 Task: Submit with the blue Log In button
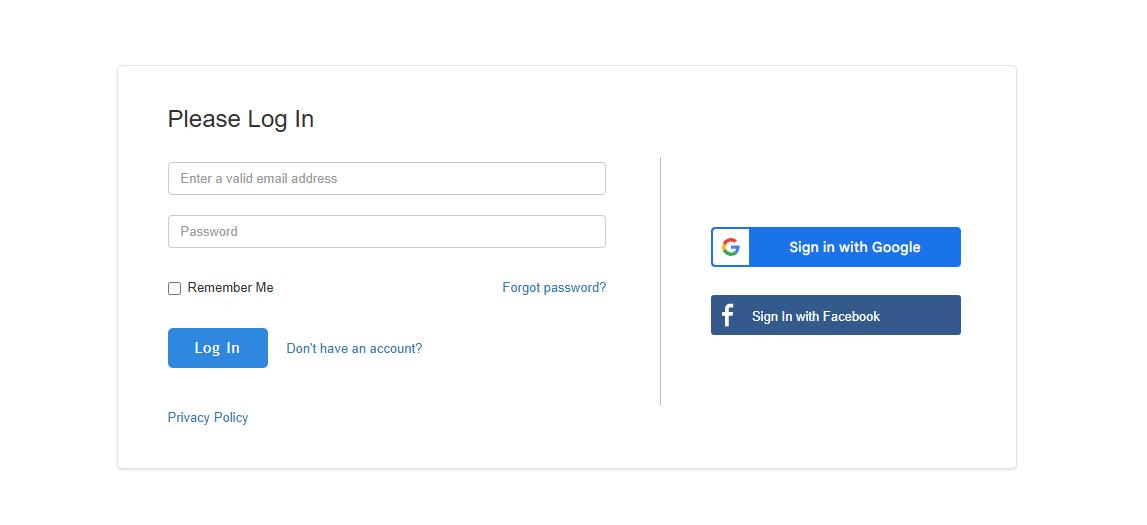click(x=218, y=348)
